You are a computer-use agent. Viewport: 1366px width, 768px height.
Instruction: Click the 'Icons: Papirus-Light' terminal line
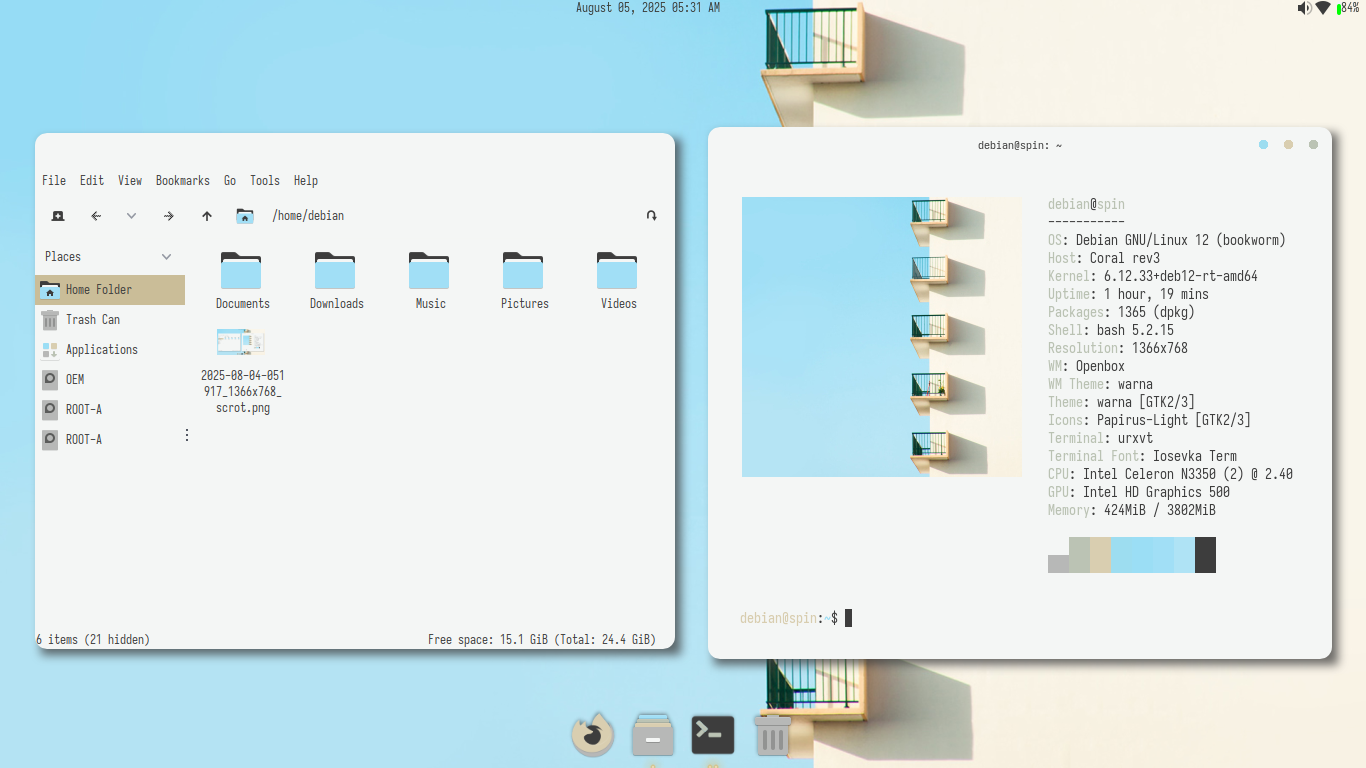(x=1149, y=420)
